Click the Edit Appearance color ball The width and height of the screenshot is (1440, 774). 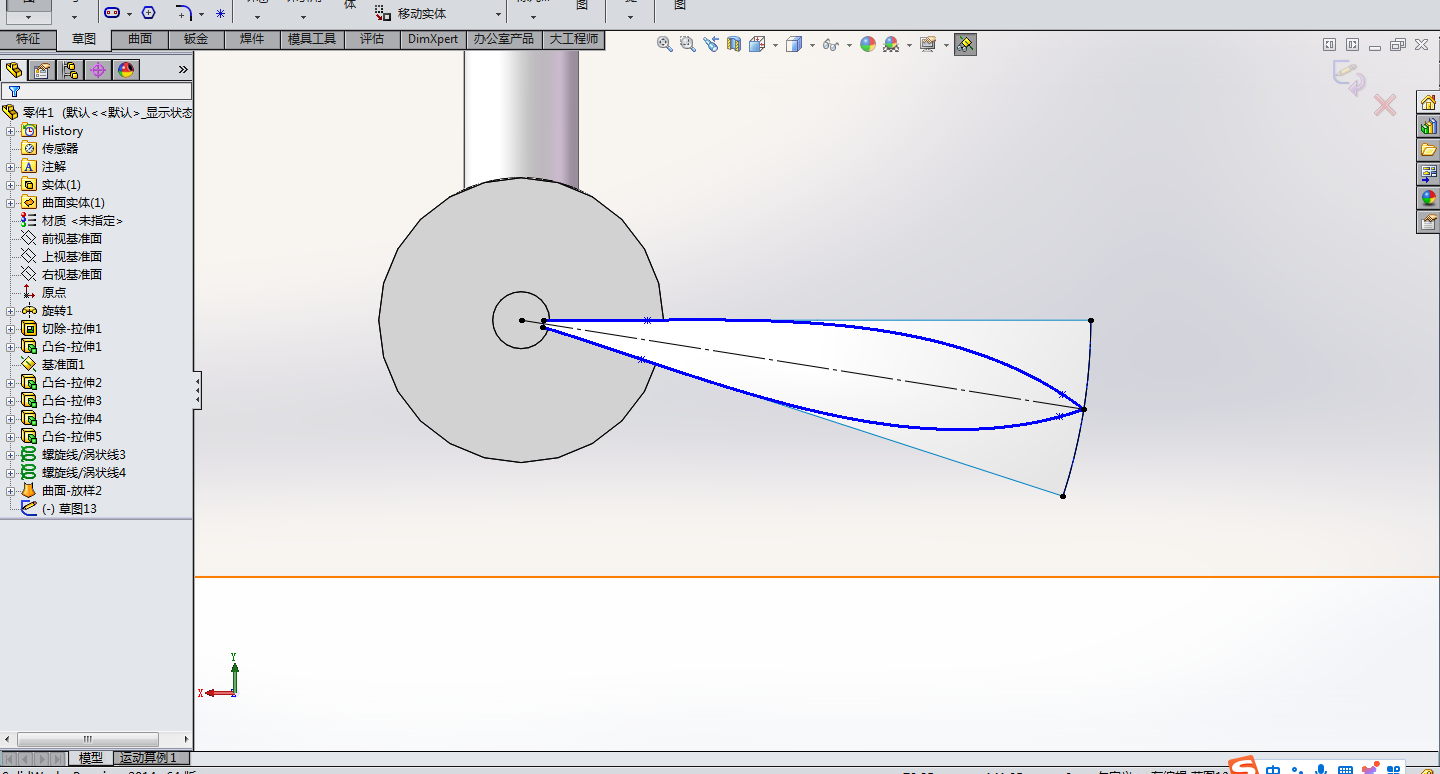[867, 44]
